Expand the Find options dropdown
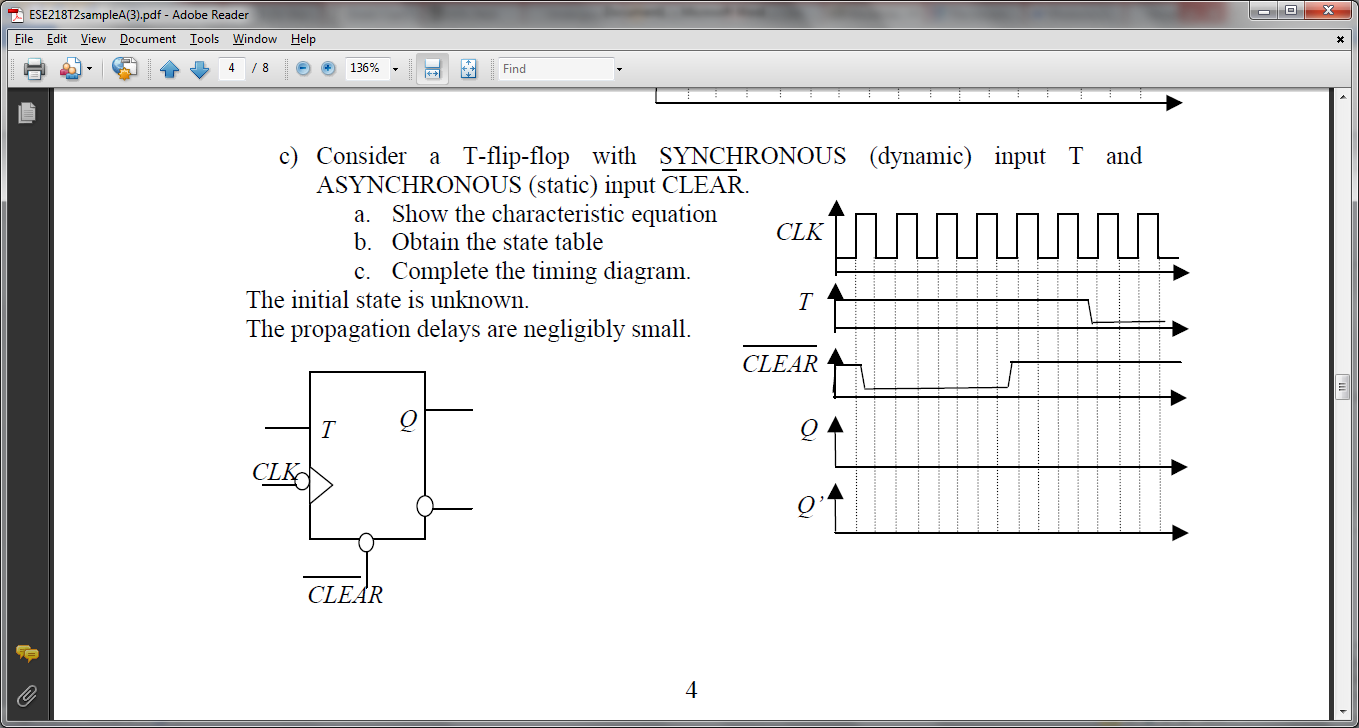 tap(618, 68)
